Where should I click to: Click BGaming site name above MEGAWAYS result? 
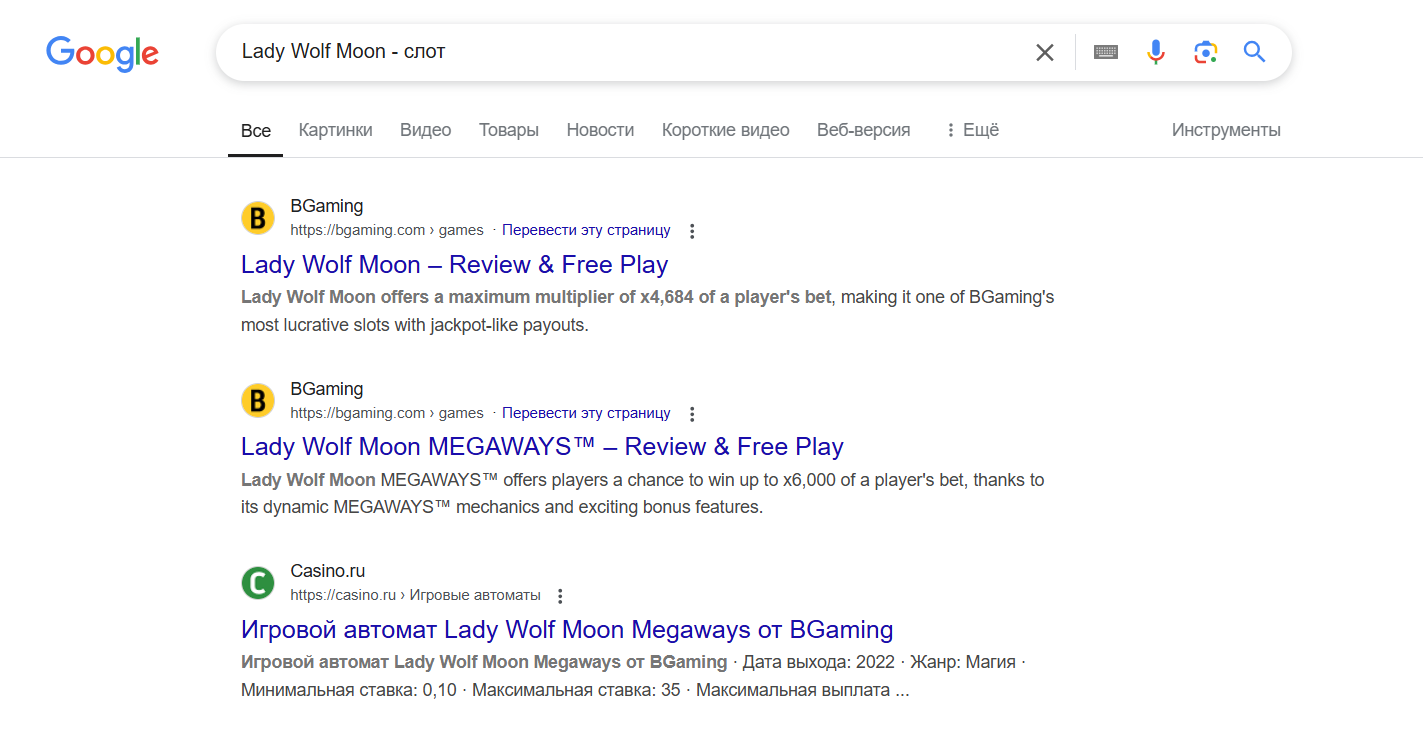click(327, 389)
